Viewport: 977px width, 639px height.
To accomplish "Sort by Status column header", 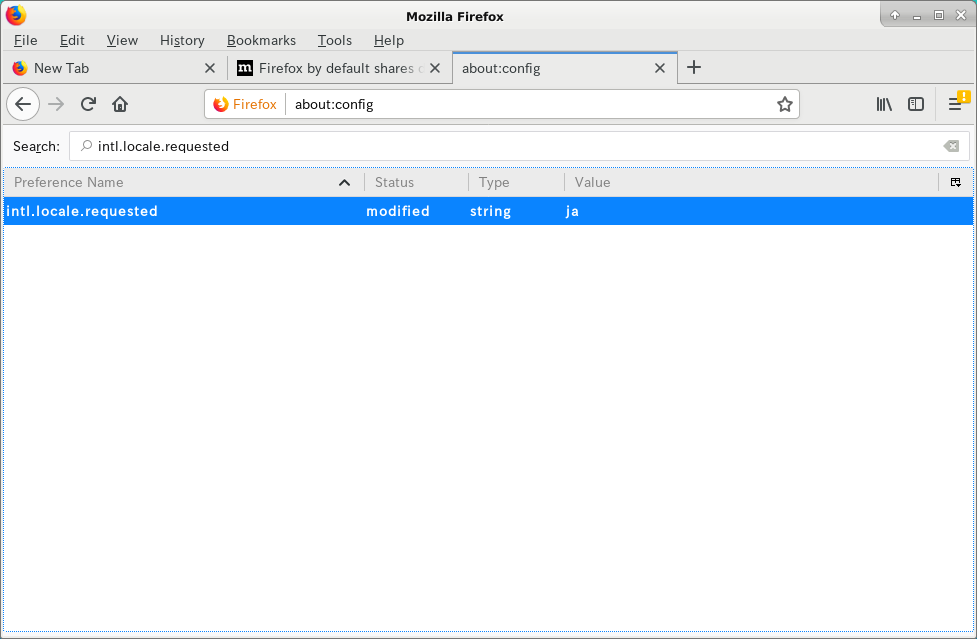I will [417, 182].
